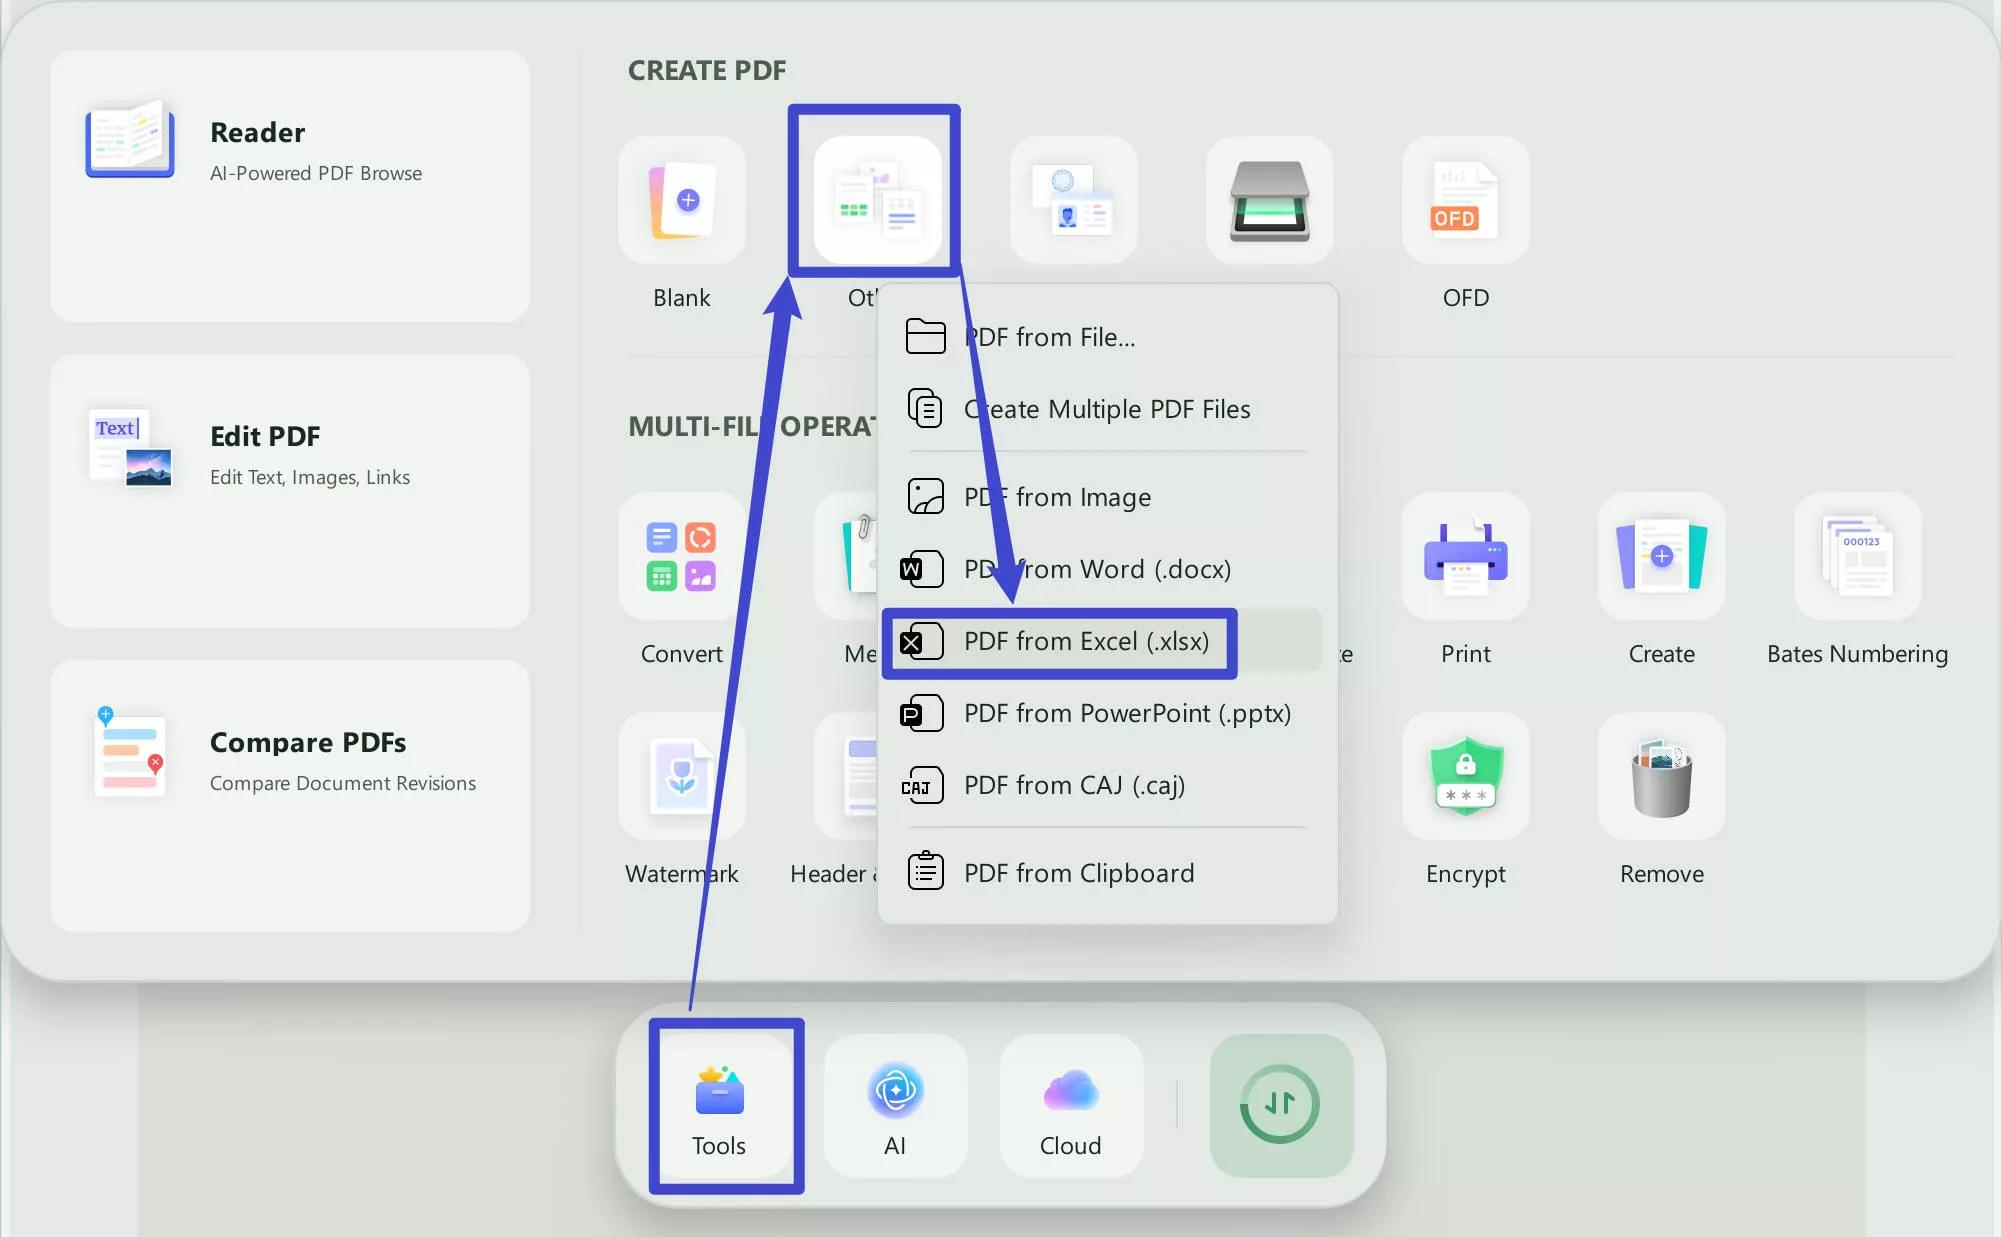Switch to the AI panel in the dock
The height and width of the screenshot is (1237, 2002).
[894, 1105]
